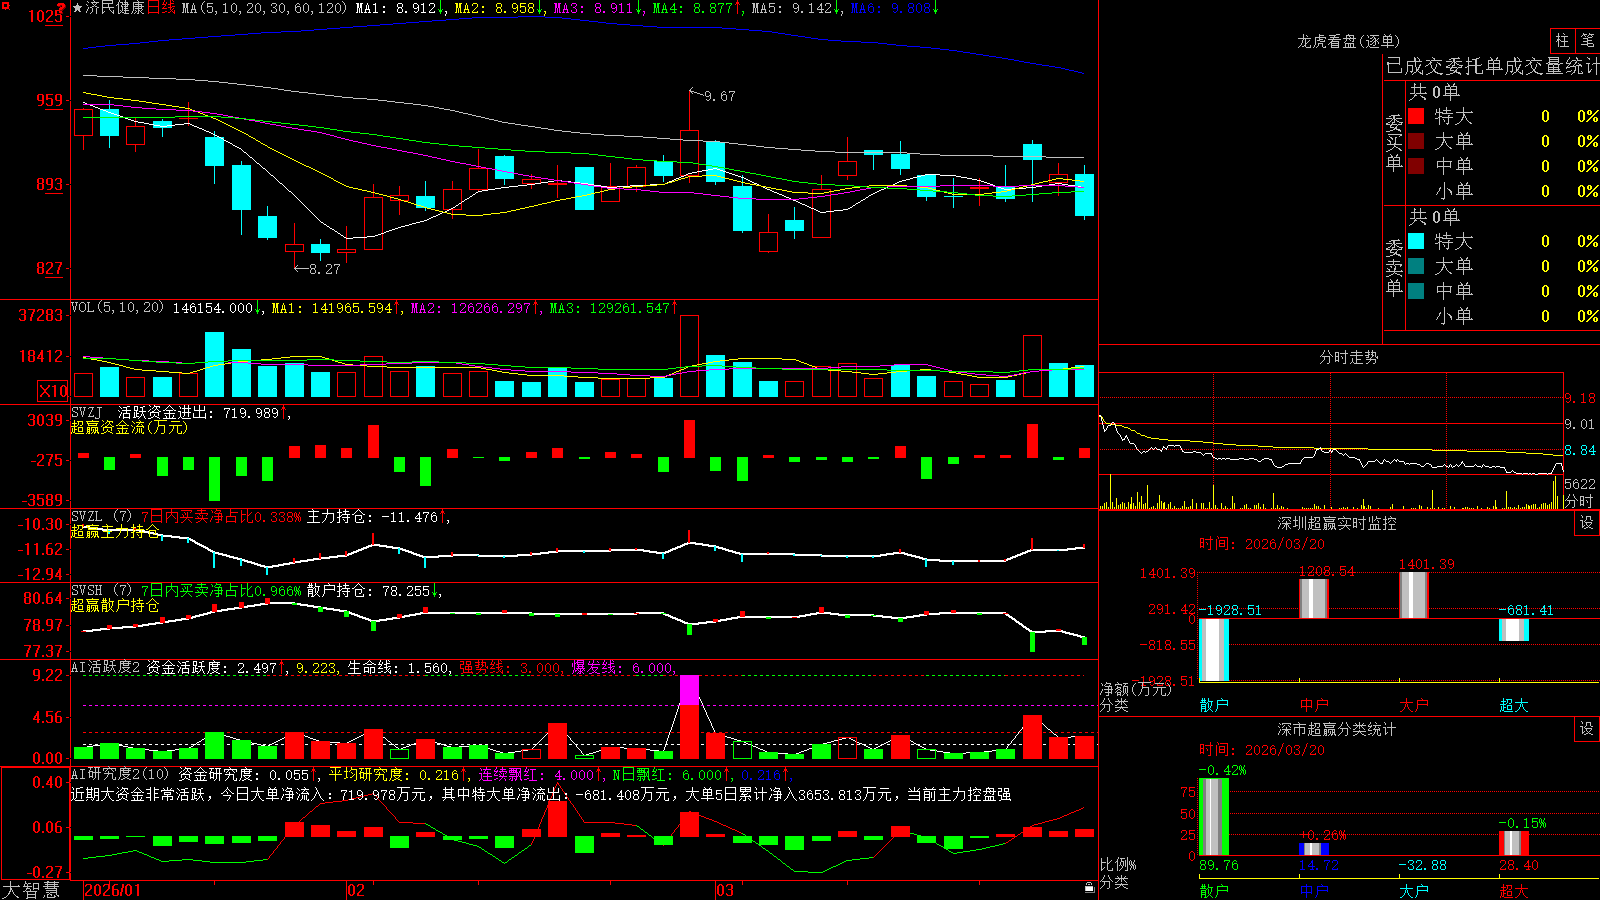
Task: Switch order statistics to 笔 count view
Action: pos(1587,41)
